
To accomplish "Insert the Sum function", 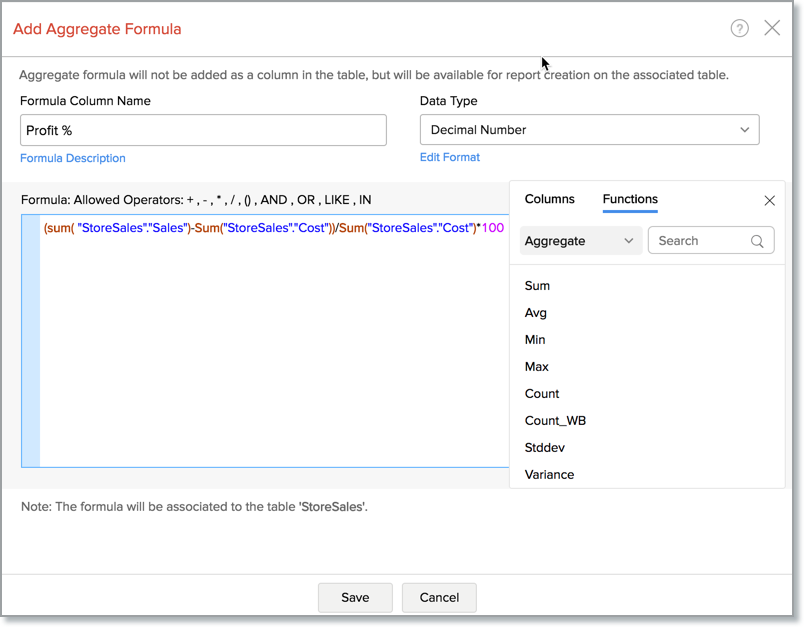I will coord(537,286).
